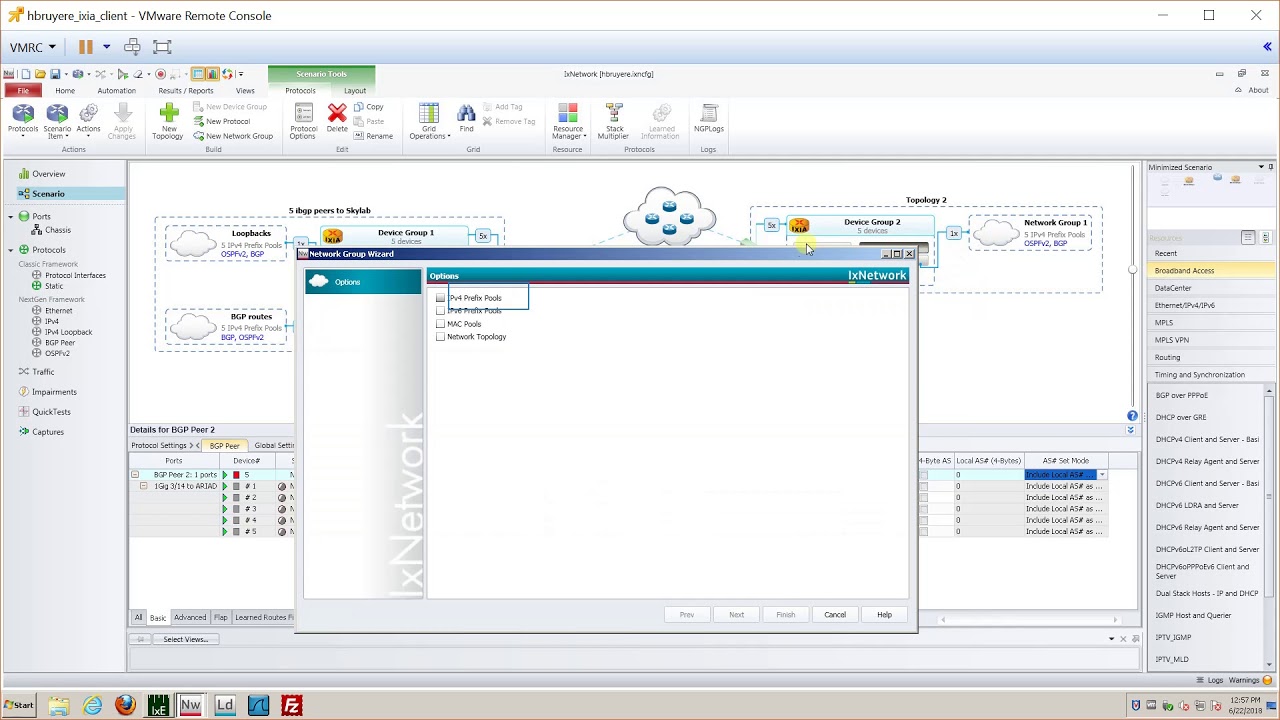
Task: Click the Open folder icon in quick access toolbar
Action: click(x=40, y=74)
